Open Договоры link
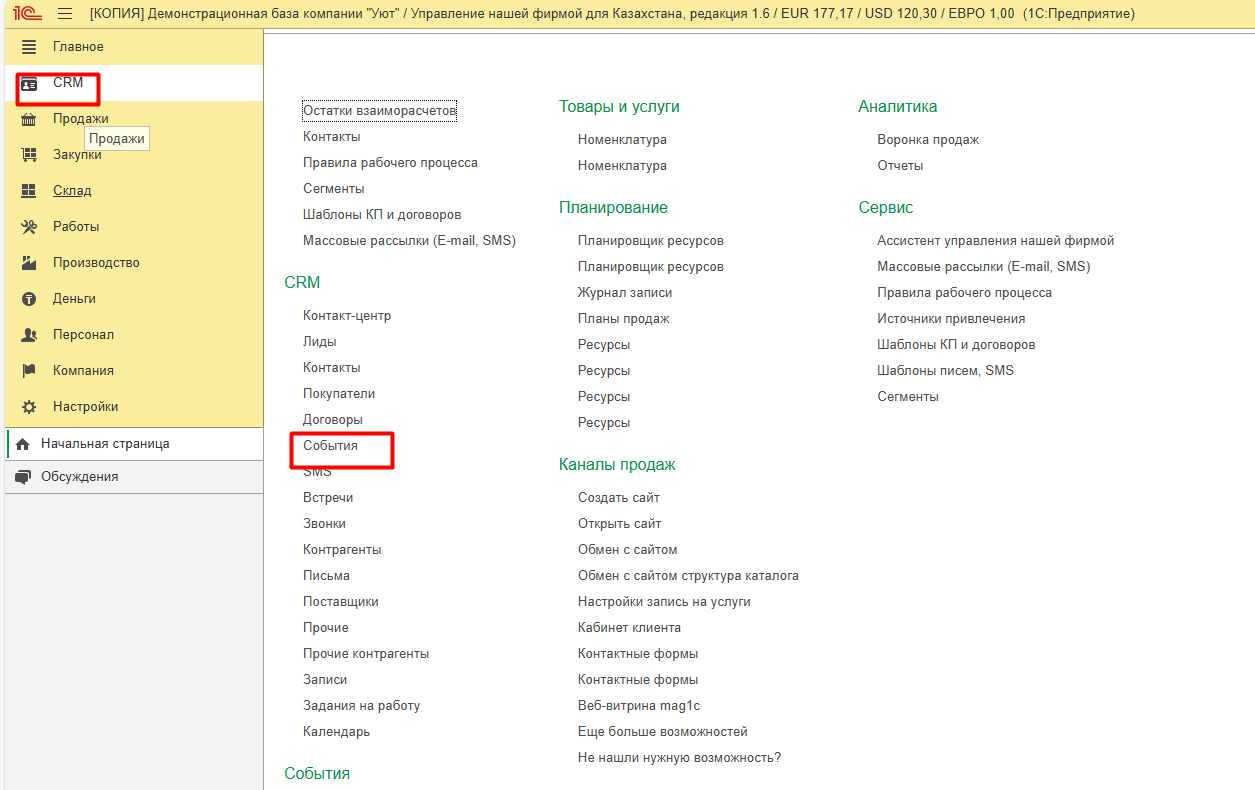This screenshot has height=790, width=1255. [x=333, y=420]
